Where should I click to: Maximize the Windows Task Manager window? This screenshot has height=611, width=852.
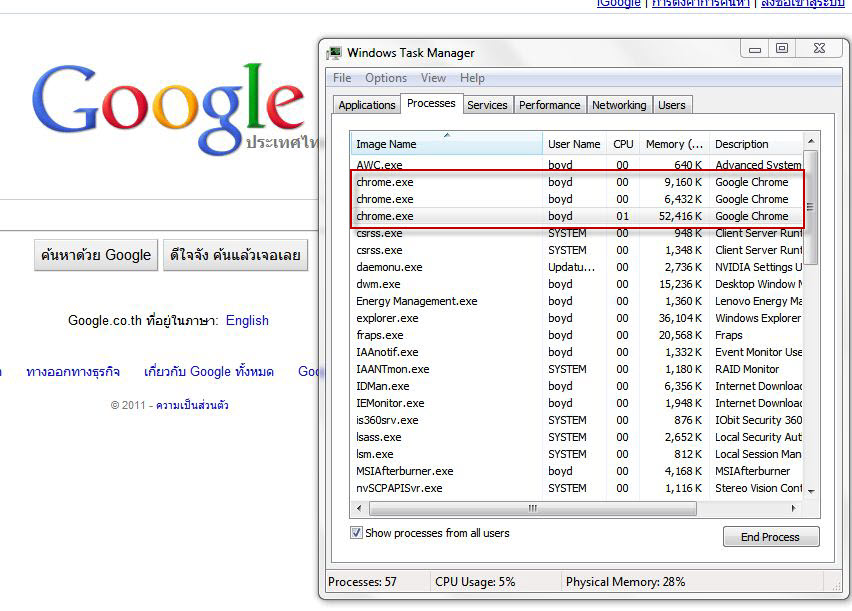click(x=782, y=48)
